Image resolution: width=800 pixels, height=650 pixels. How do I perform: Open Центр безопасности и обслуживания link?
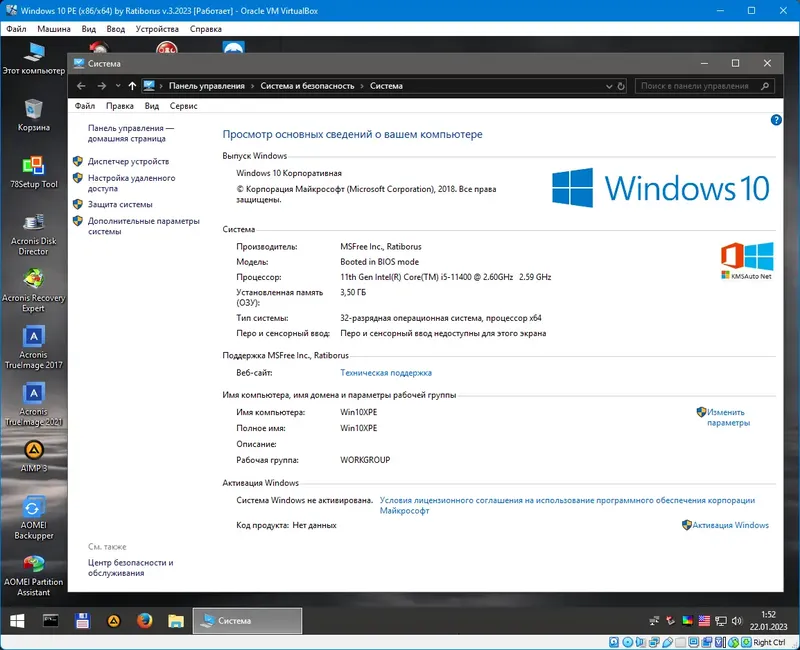click(131, 568)
